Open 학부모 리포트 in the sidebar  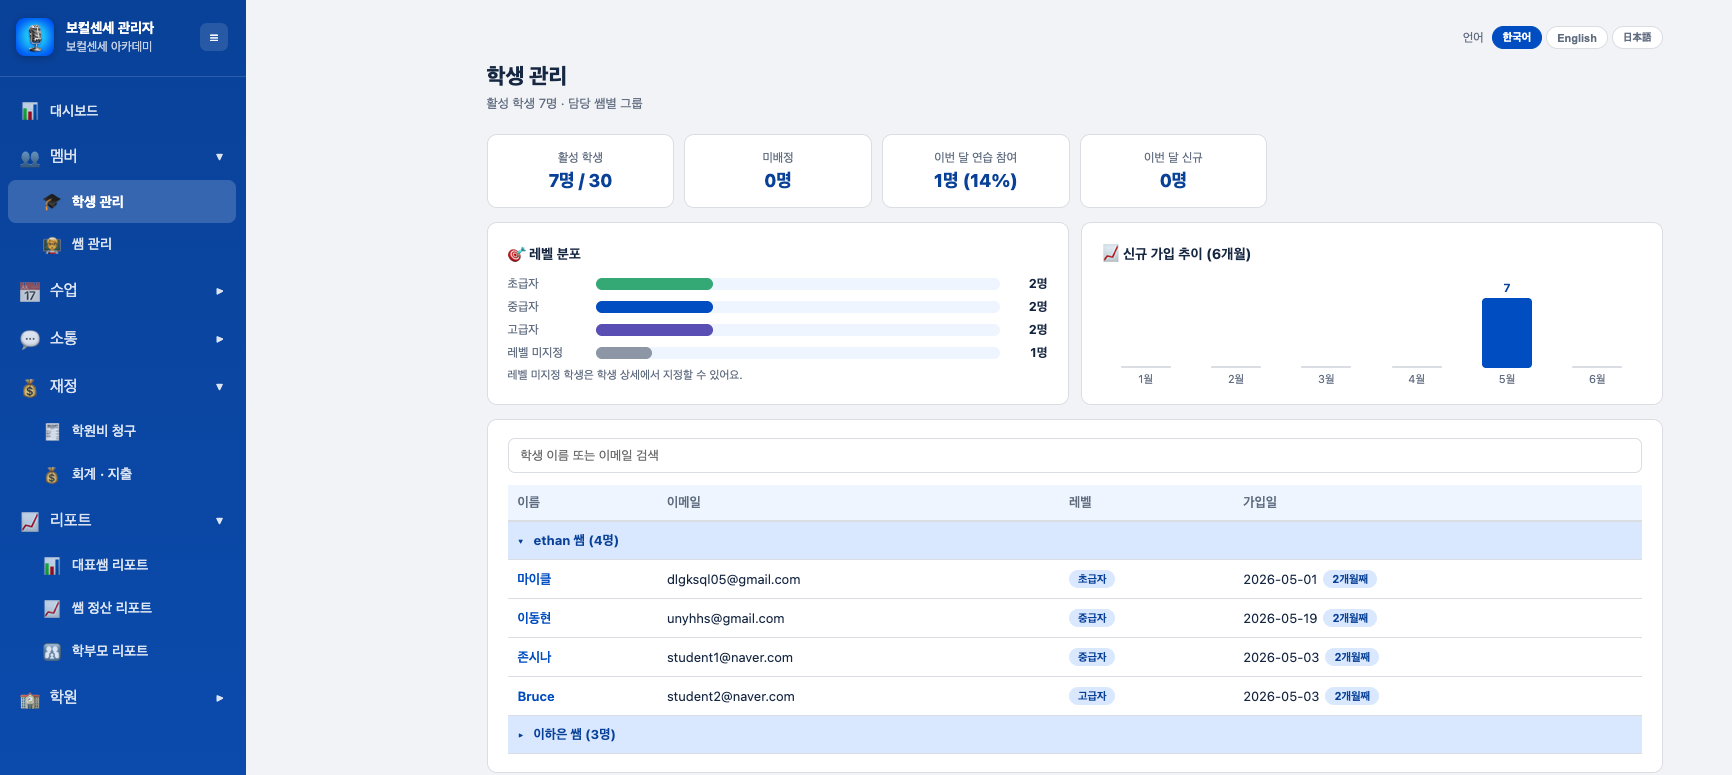pyautogui.click(x=122, y=651)
